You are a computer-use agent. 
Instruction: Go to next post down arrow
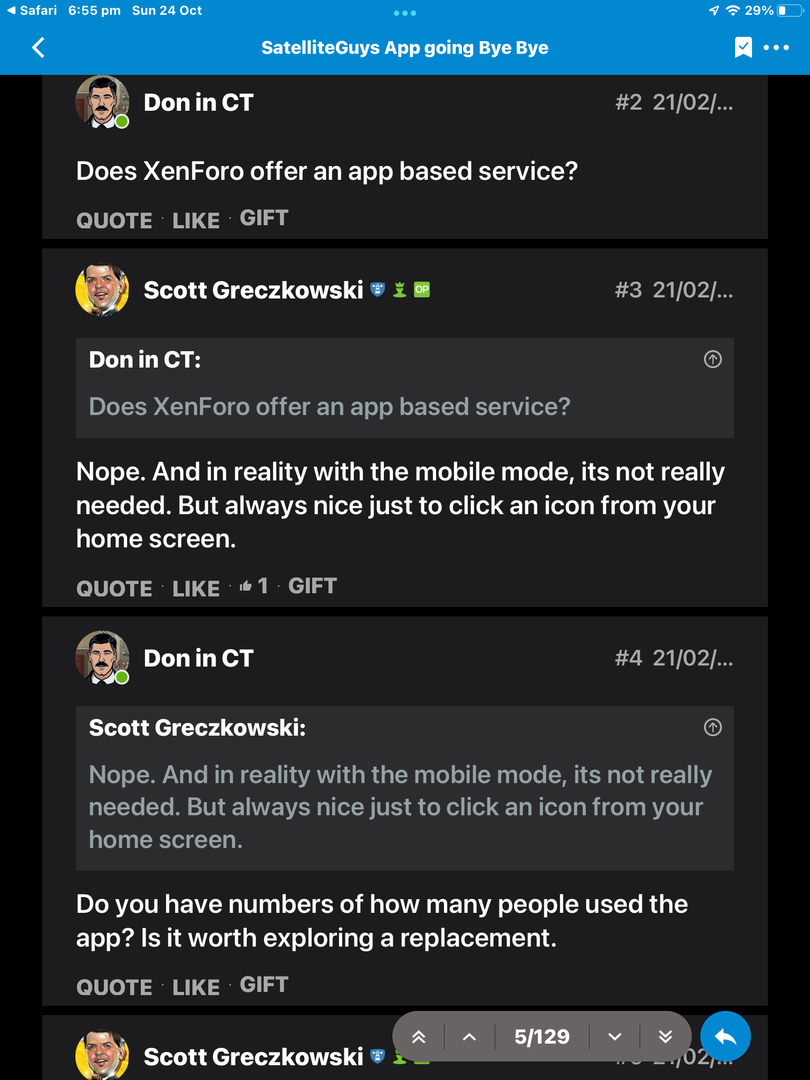click(615, 1037)
